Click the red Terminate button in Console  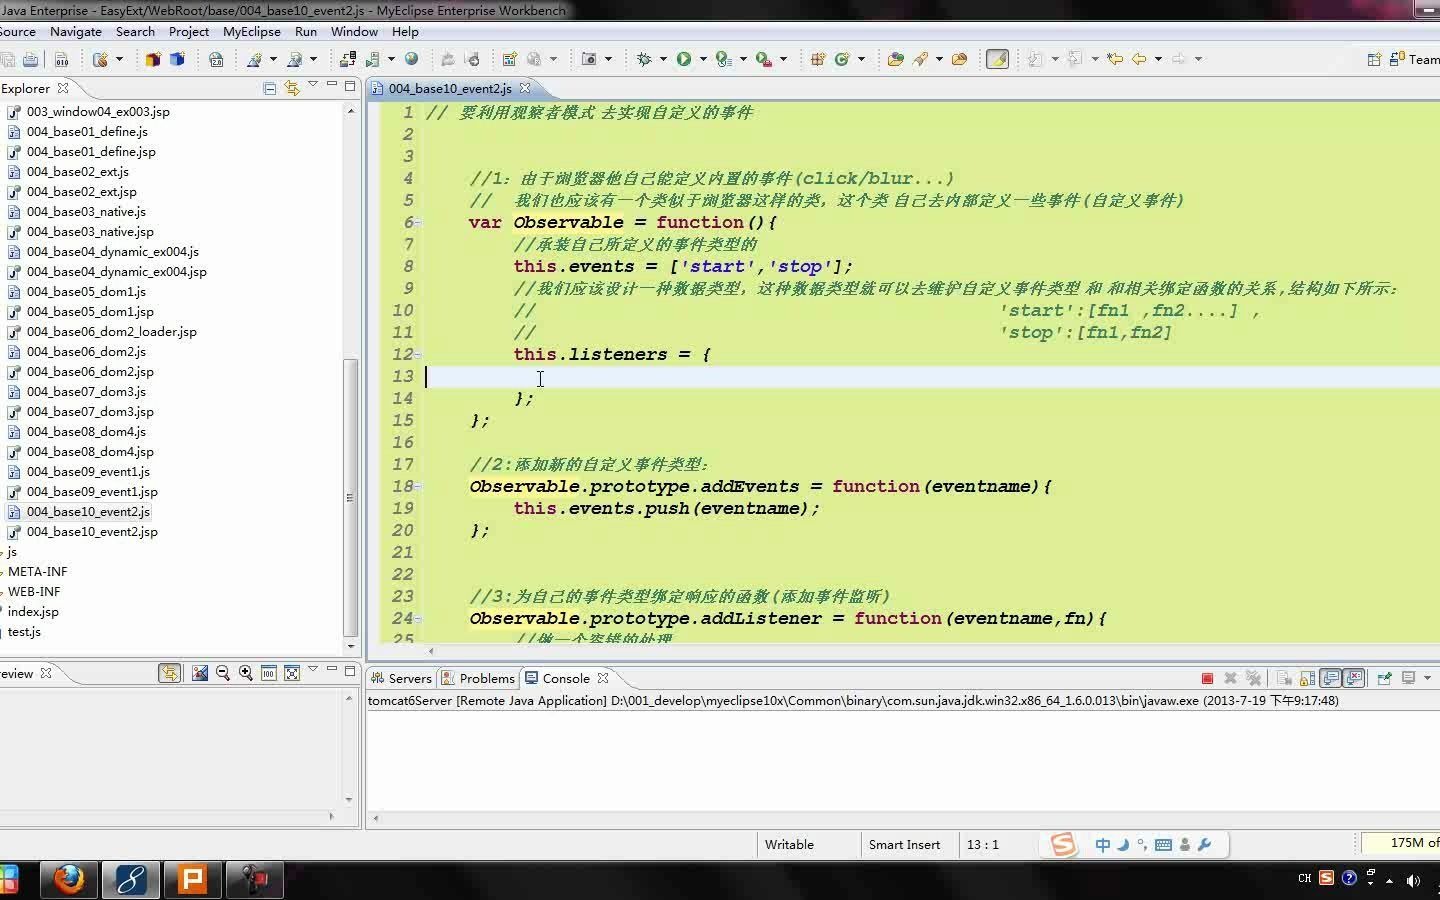tap(1207, 678)
